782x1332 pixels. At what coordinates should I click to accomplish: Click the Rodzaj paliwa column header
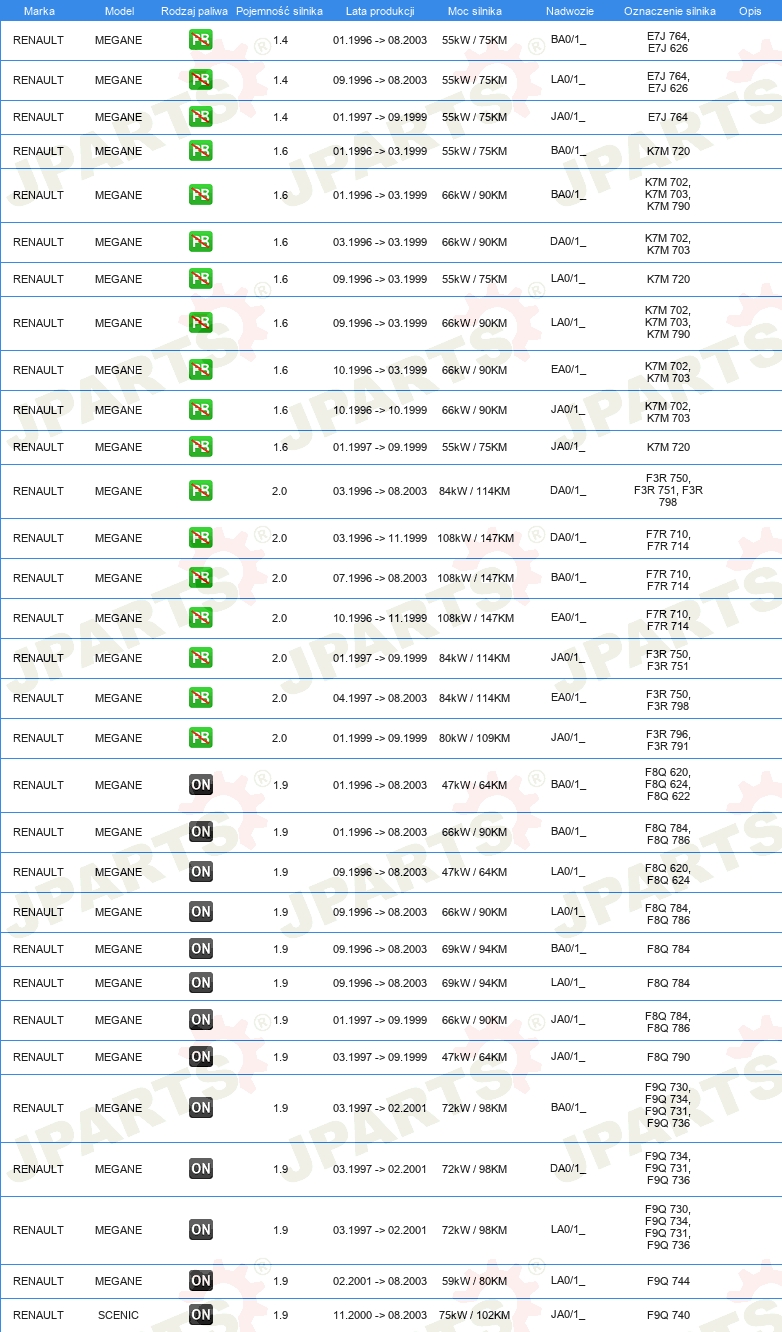click(x=194, y=11)
